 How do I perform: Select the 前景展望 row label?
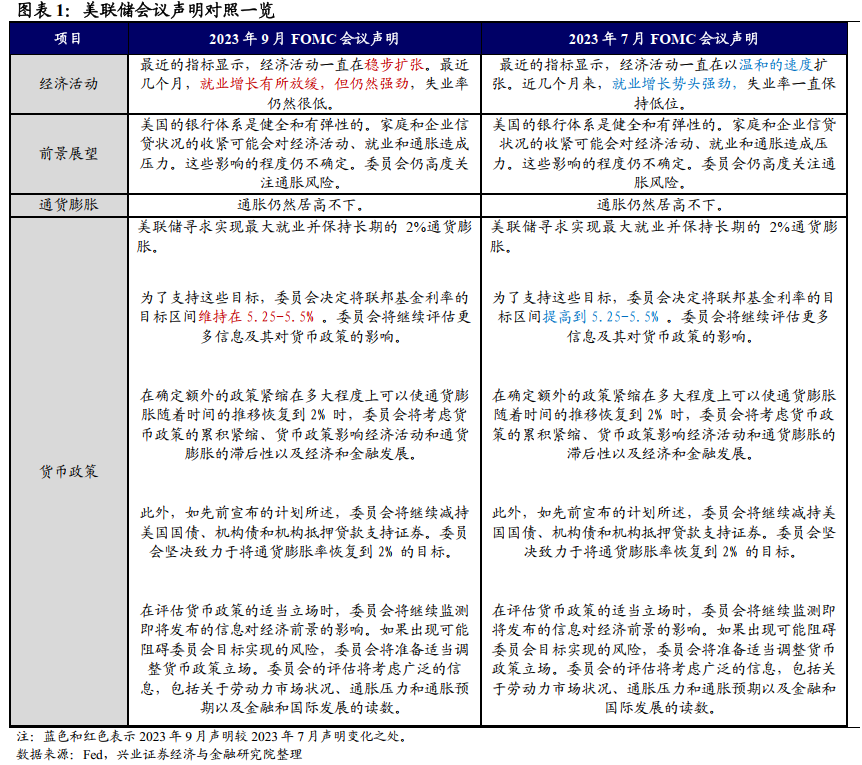pyautogui.click(x=69, y=154)
